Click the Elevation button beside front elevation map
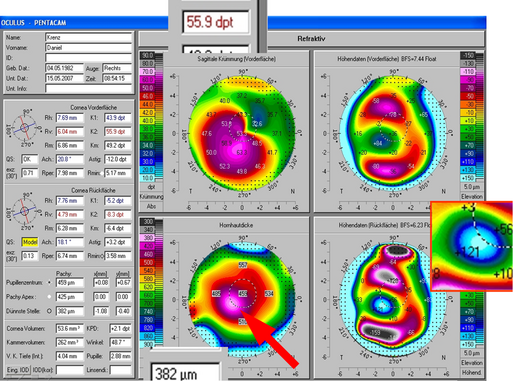The image size is (513, 381). coord(472,197)
